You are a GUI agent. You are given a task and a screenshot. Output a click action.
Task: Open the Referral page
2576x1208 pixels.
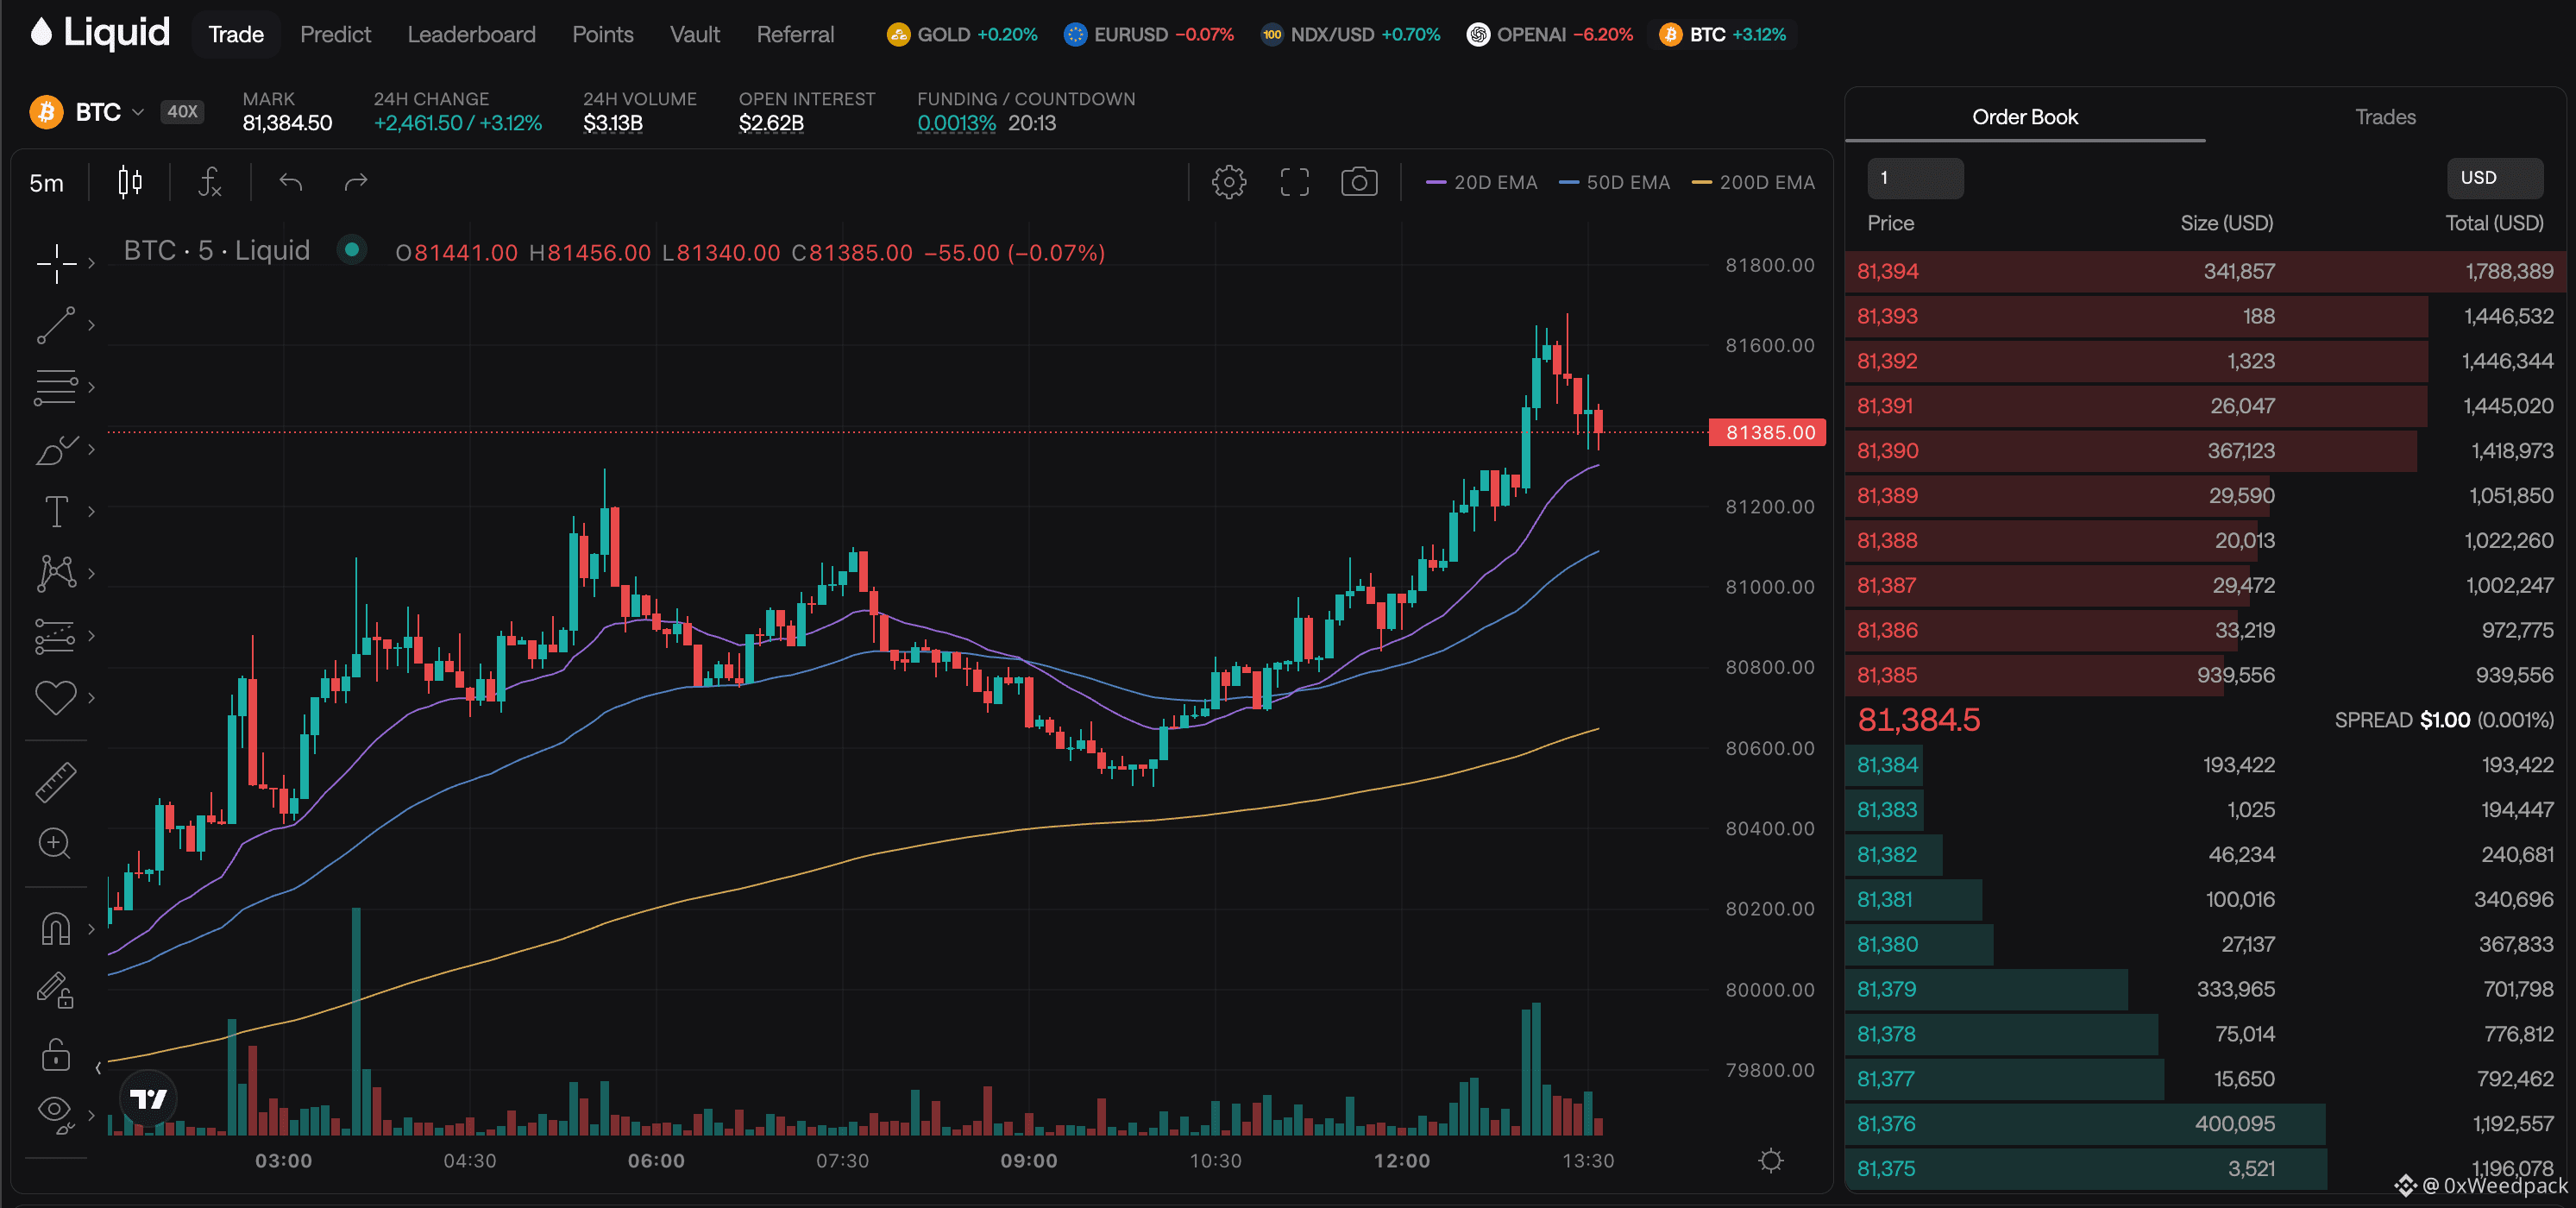click(795, 34)
